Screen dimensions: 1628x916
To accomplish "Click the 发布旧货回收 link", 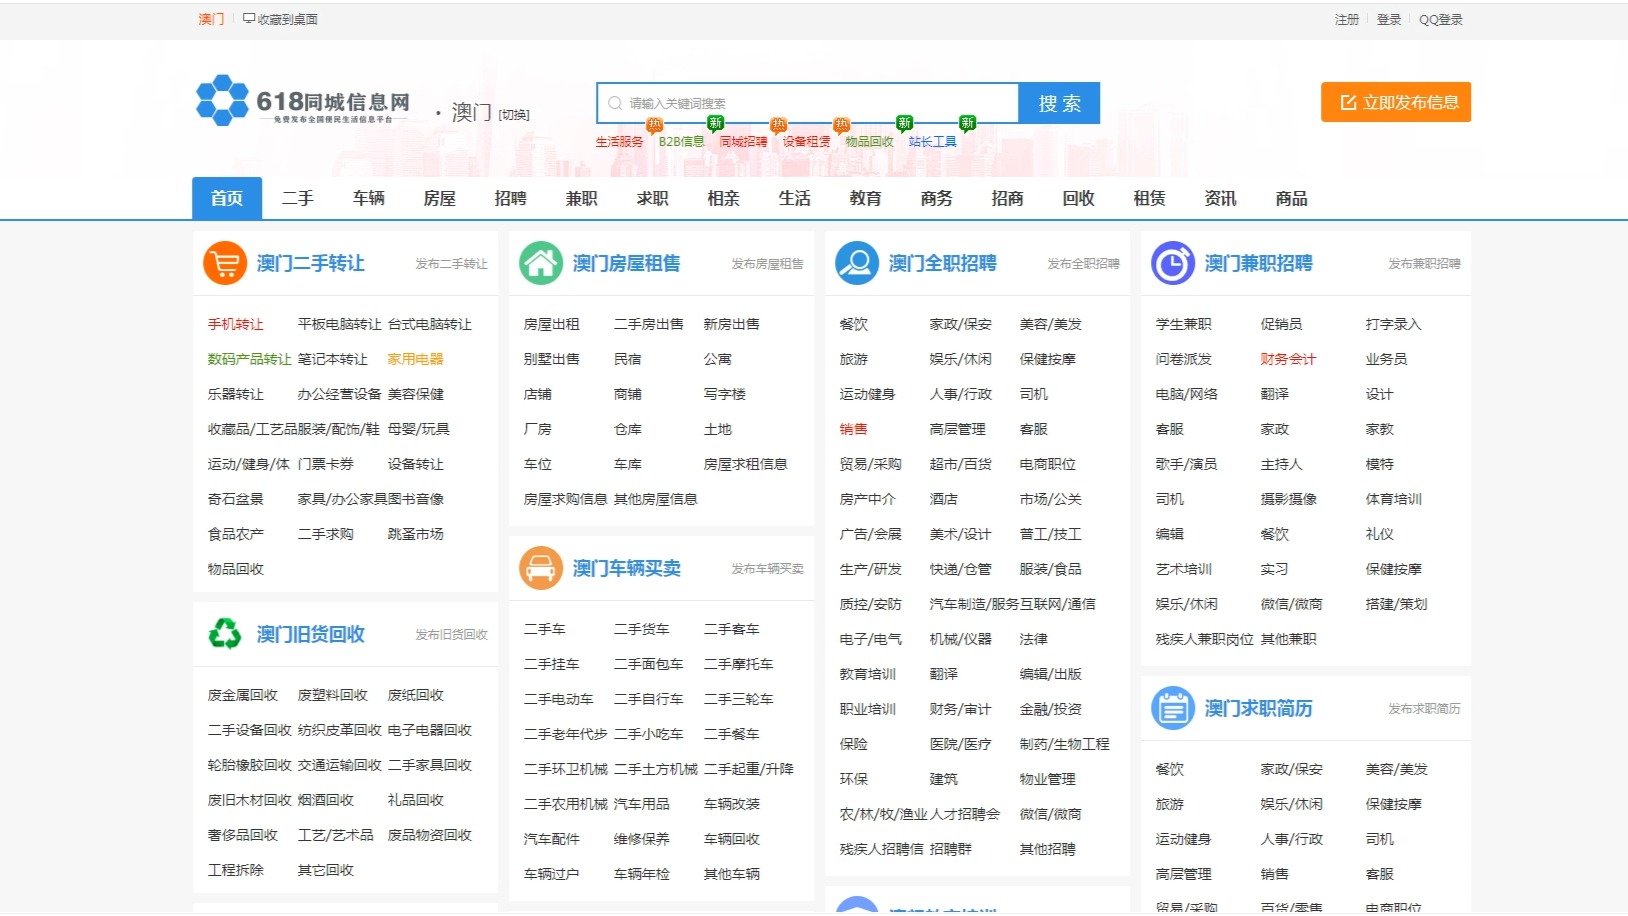I will 452,634.
